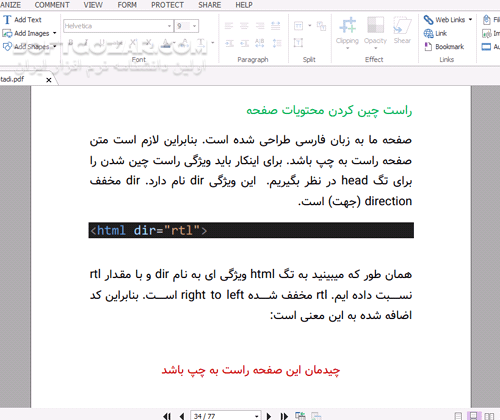Click the character spacing icon

(184, 43)
